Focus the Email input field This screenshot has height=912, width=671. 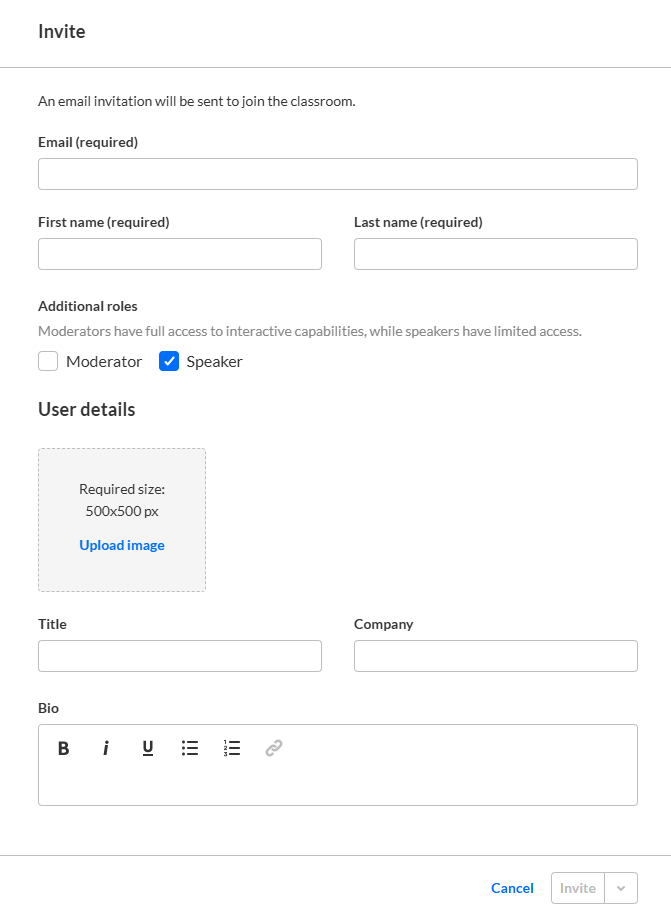tap(338, 174)
